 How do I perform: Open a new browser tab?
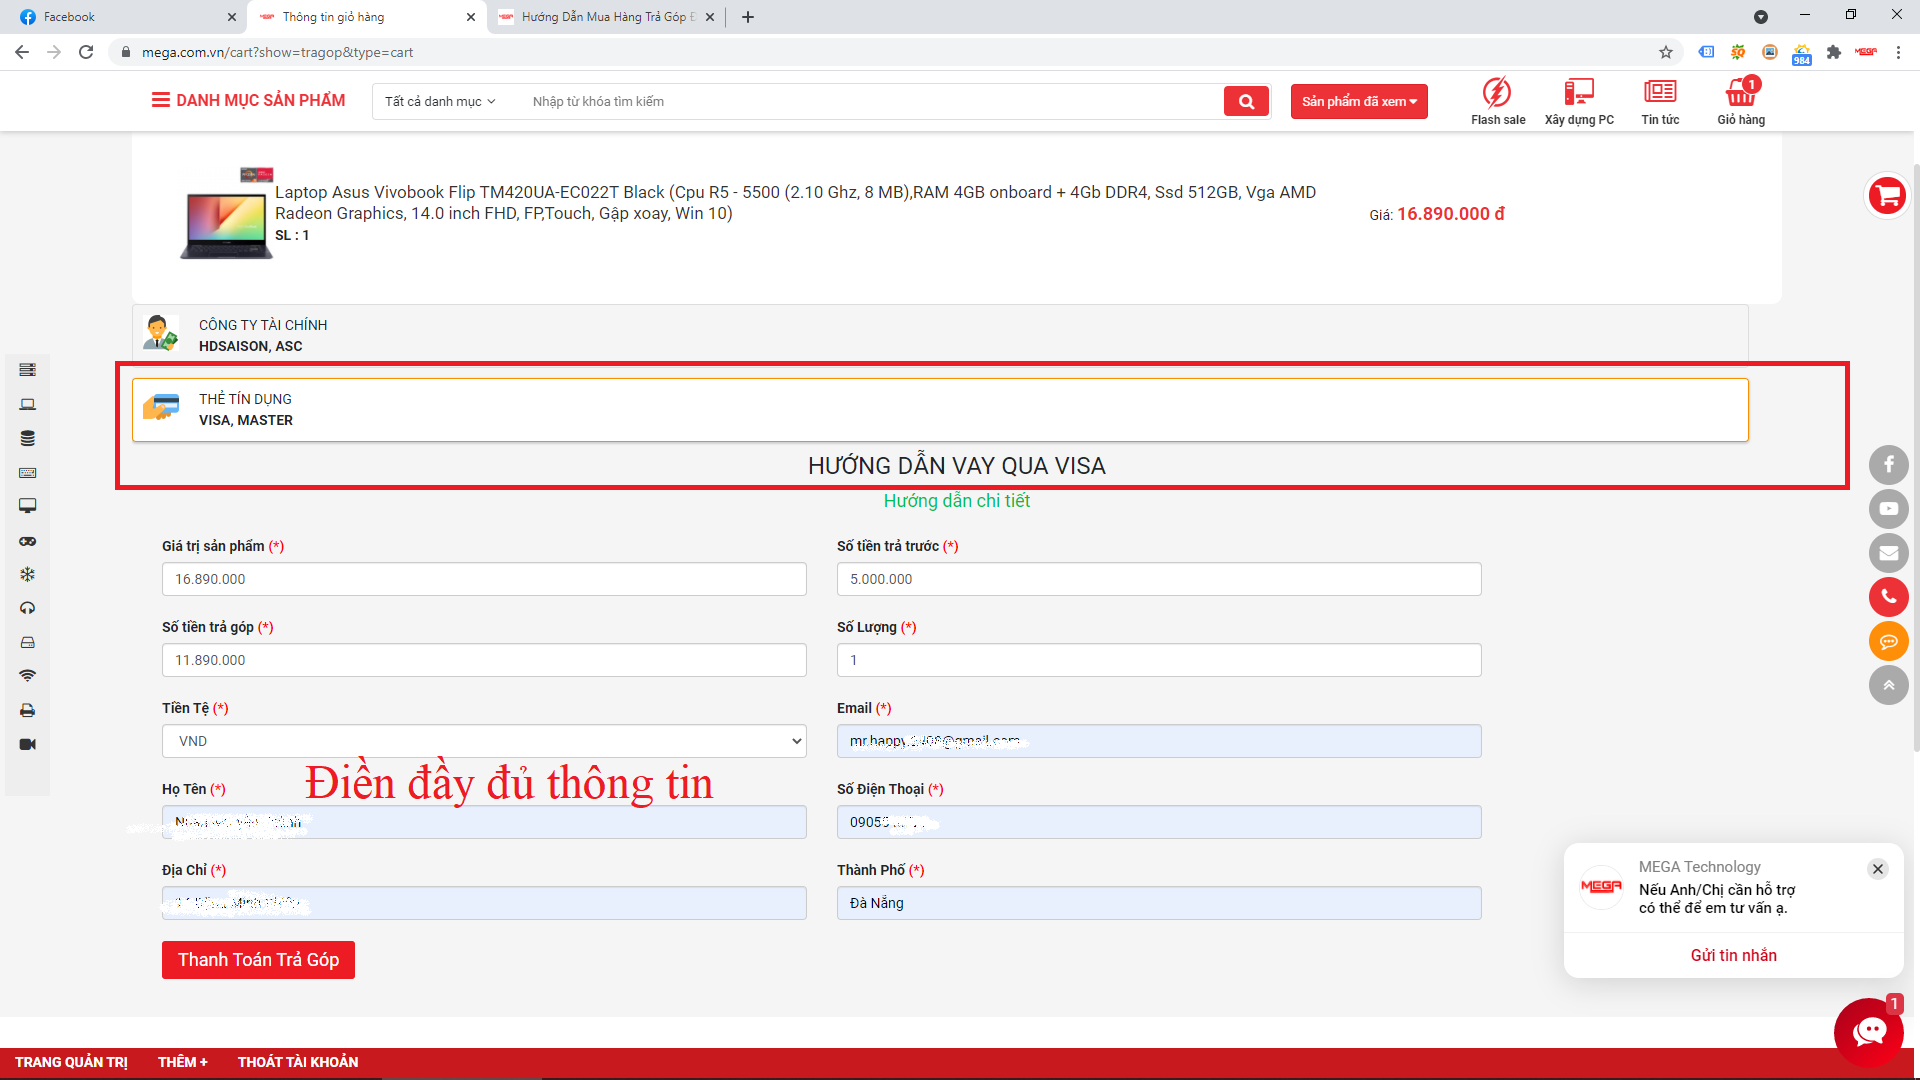pos(748,17)
